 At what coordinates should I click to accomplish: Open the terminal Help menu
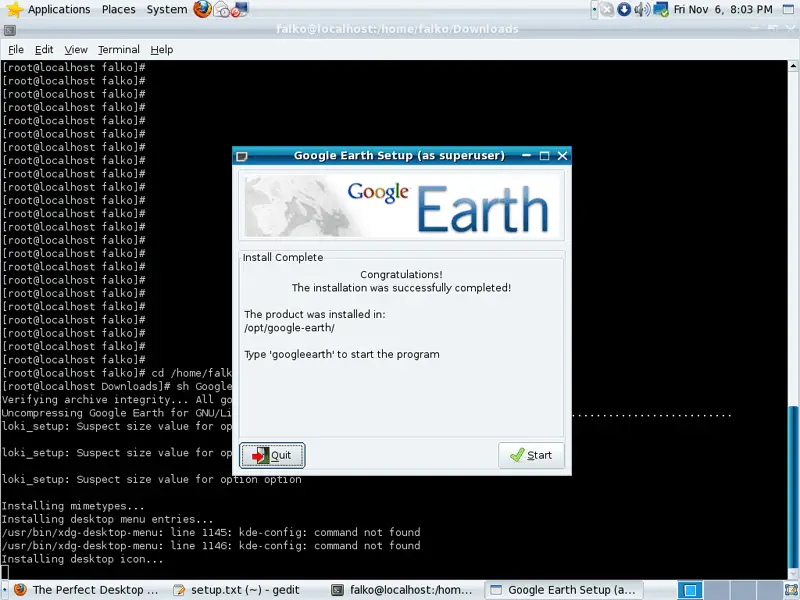(162, 49)
